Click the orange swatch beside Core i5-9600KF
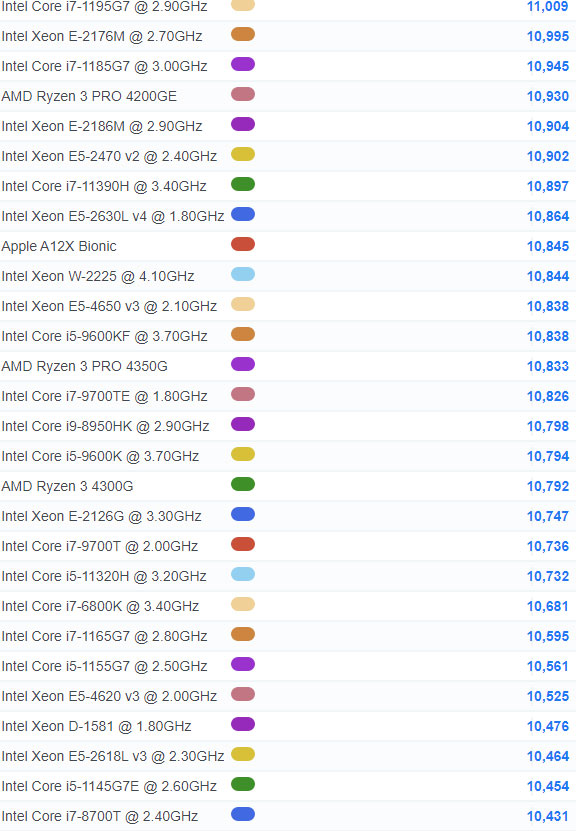The height and width of the screenshot is (831, 576). click(x=243, y=334)
